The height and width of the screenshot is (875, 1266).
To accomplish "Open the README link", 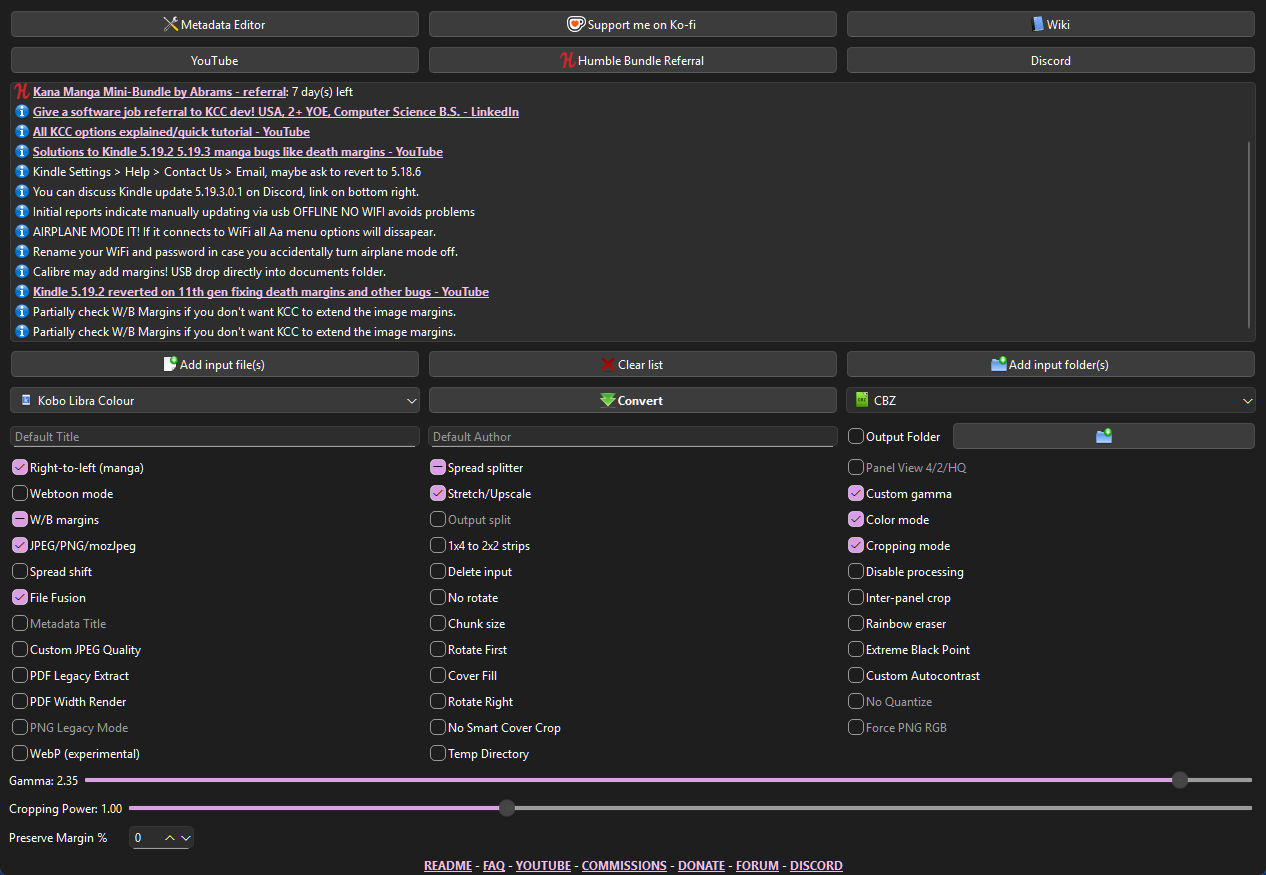I will pos(447,865).
